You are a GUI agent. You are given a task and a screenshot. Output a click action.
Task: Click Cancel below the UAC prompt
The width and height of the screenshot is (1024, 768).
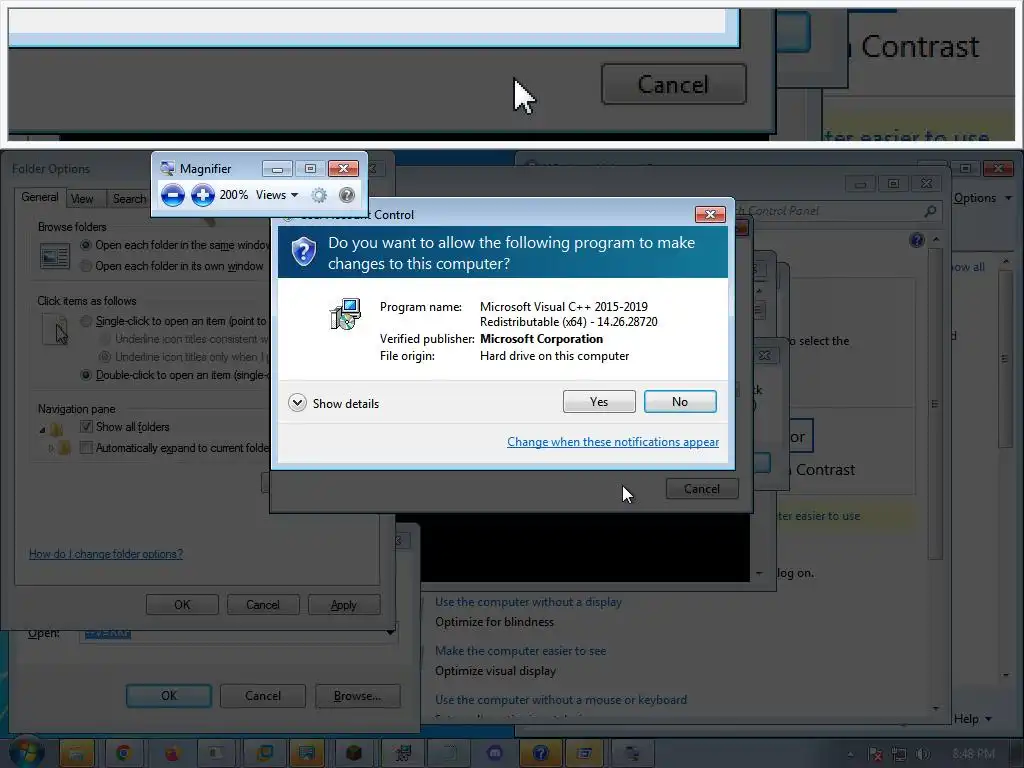click(702, 489)
